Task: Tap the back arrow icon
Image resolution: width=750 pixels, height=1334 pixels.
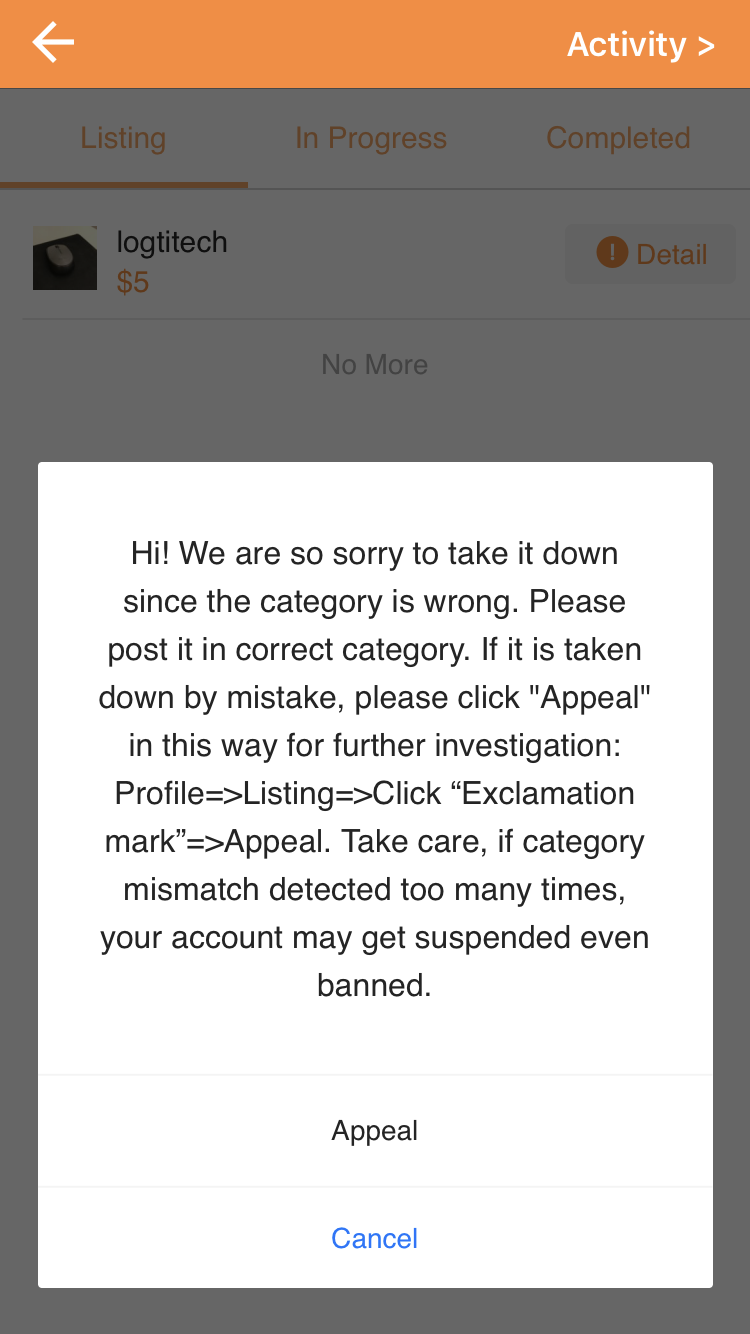Action: (x=53, y=43)
